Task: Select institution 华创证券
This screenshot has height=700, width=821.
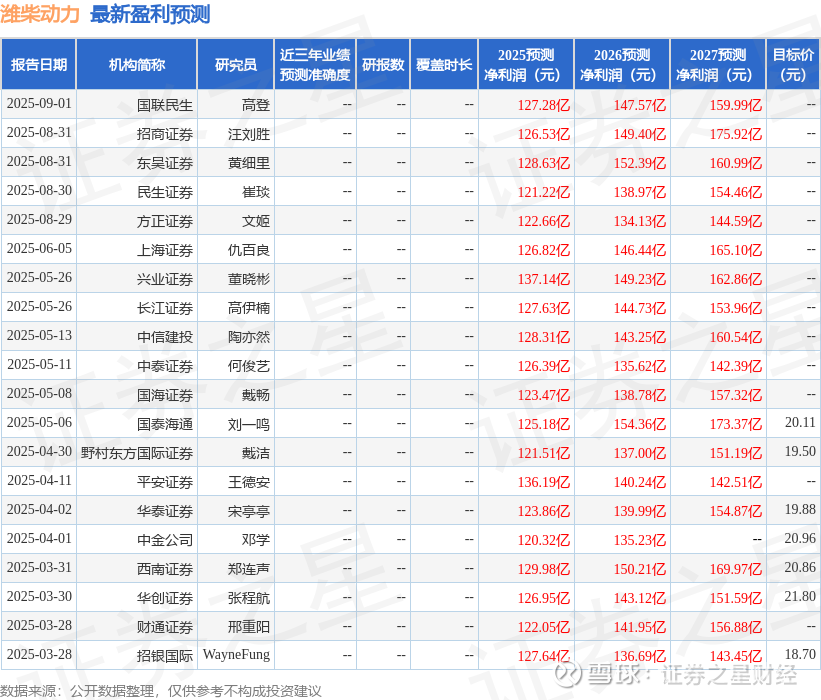Action: (x=165, y=598)
